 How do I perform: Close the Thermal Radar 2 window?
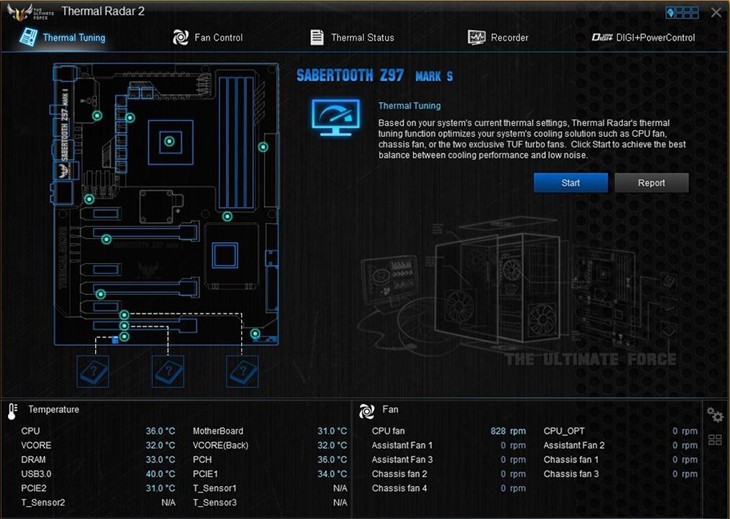click(716, 13)
